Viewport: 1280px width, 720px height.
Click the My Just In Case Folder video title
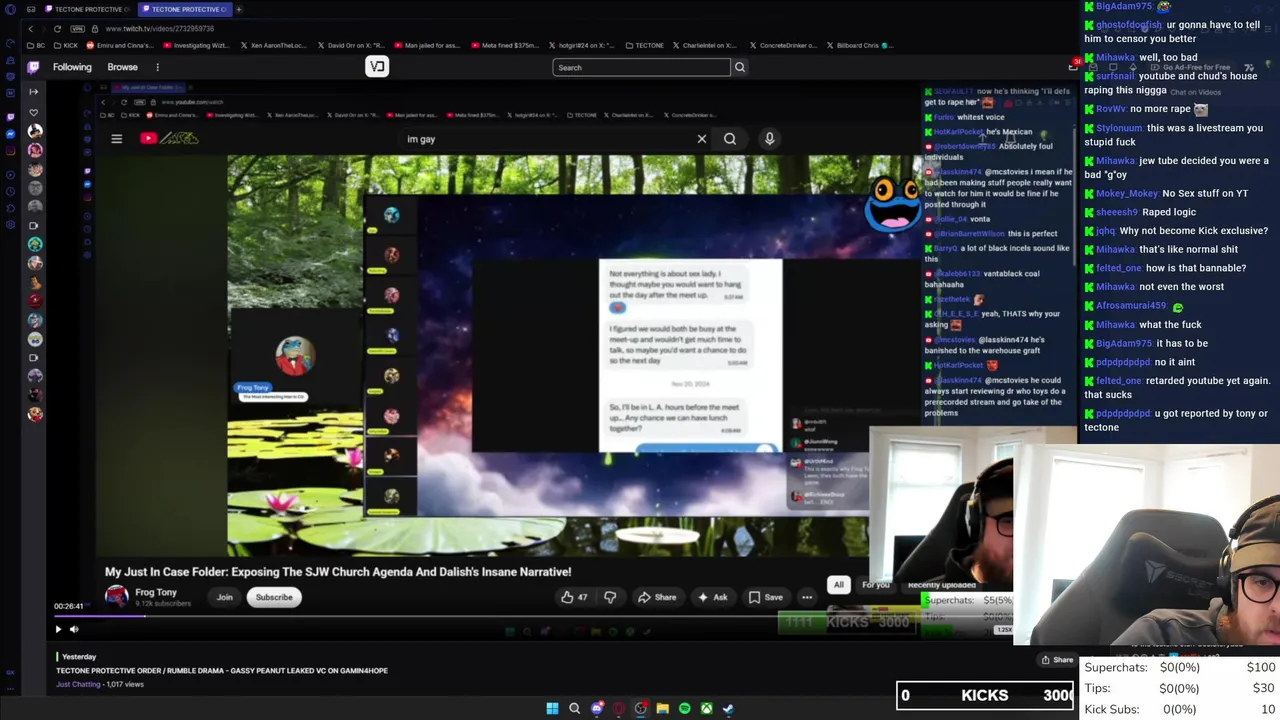[338, 572]
